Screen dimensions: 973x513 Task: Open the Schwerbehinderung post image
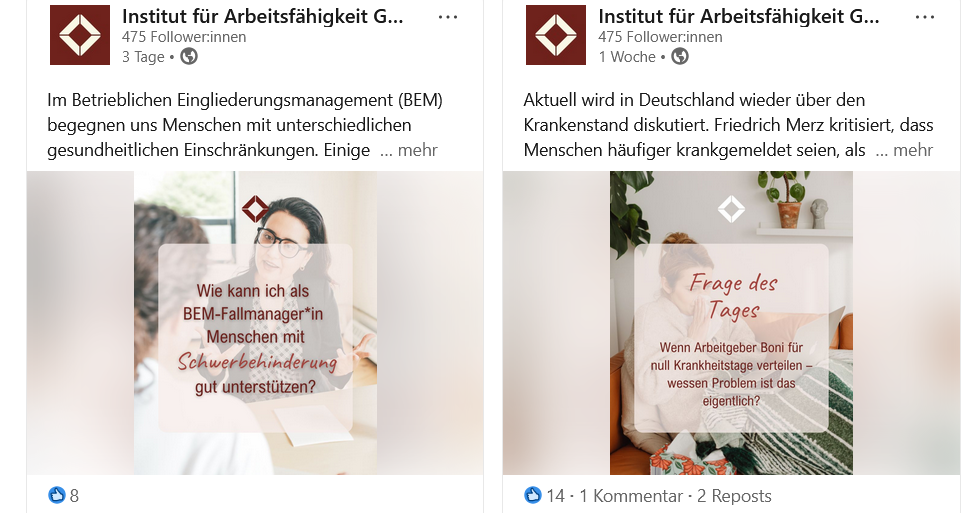255,323
